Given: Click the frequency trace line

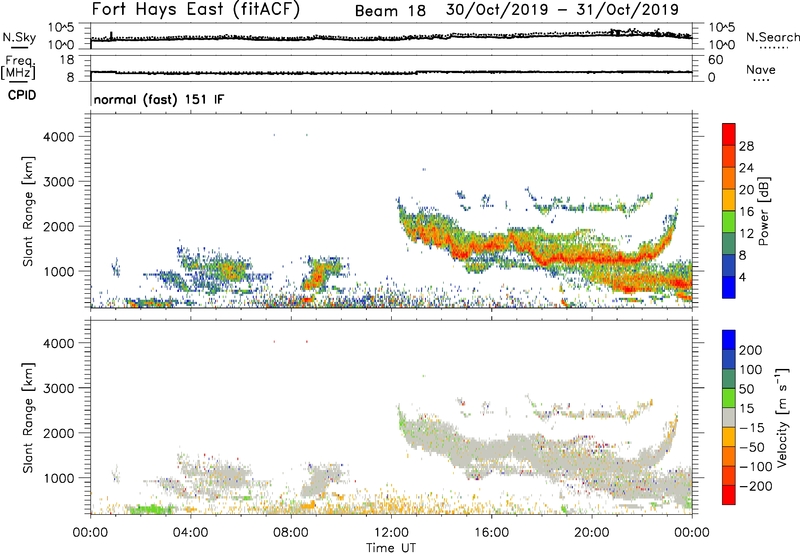Looking at the screenshot, I should point(391,72).
